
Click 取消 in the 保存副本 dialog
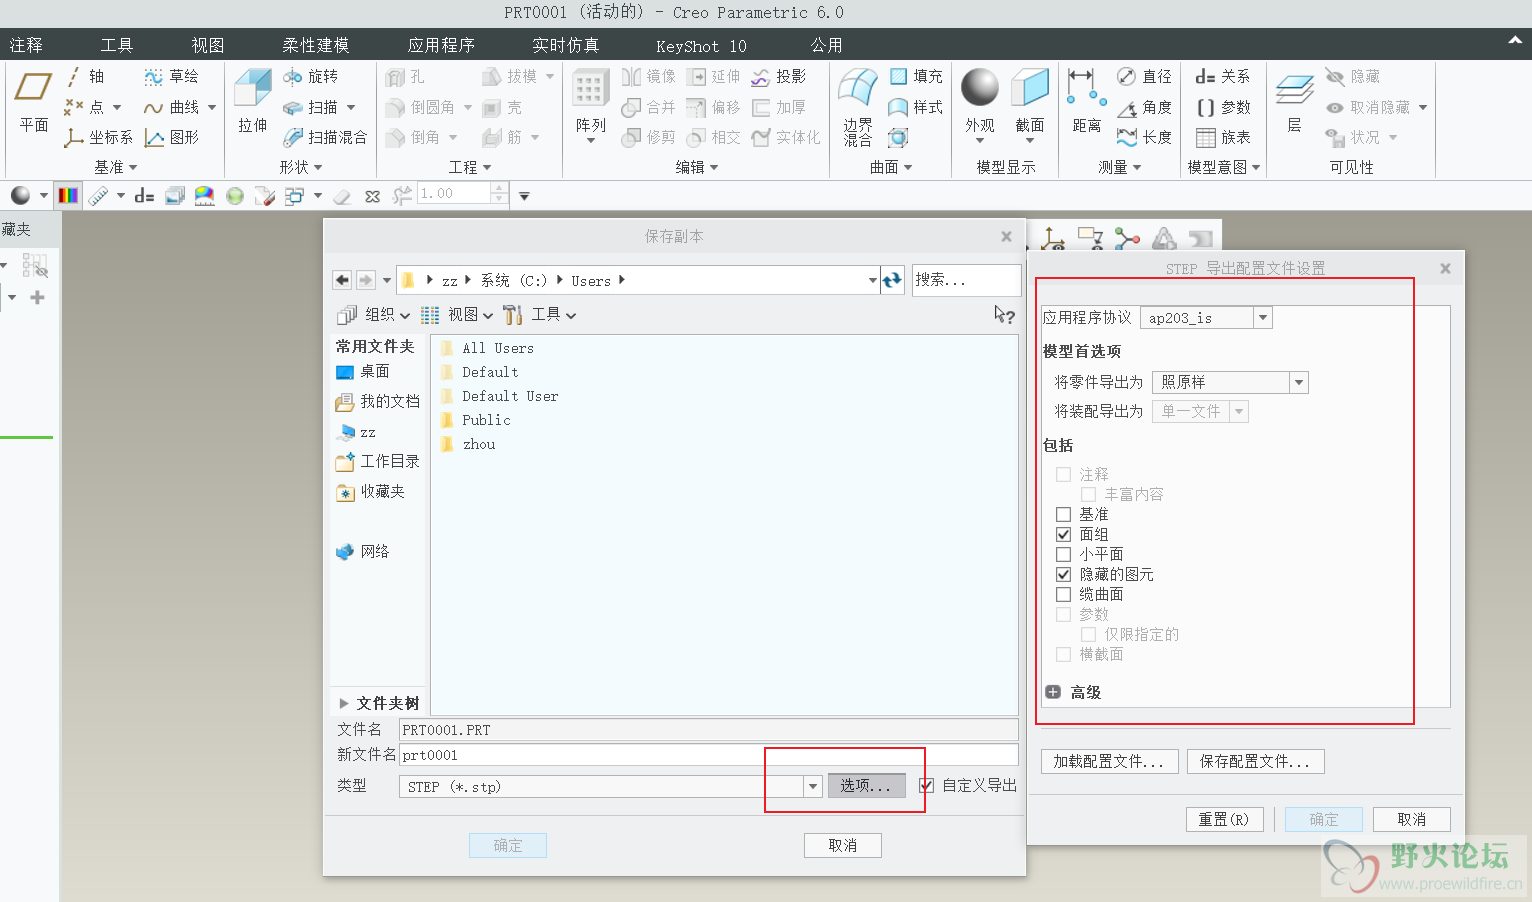pos(843,846)
